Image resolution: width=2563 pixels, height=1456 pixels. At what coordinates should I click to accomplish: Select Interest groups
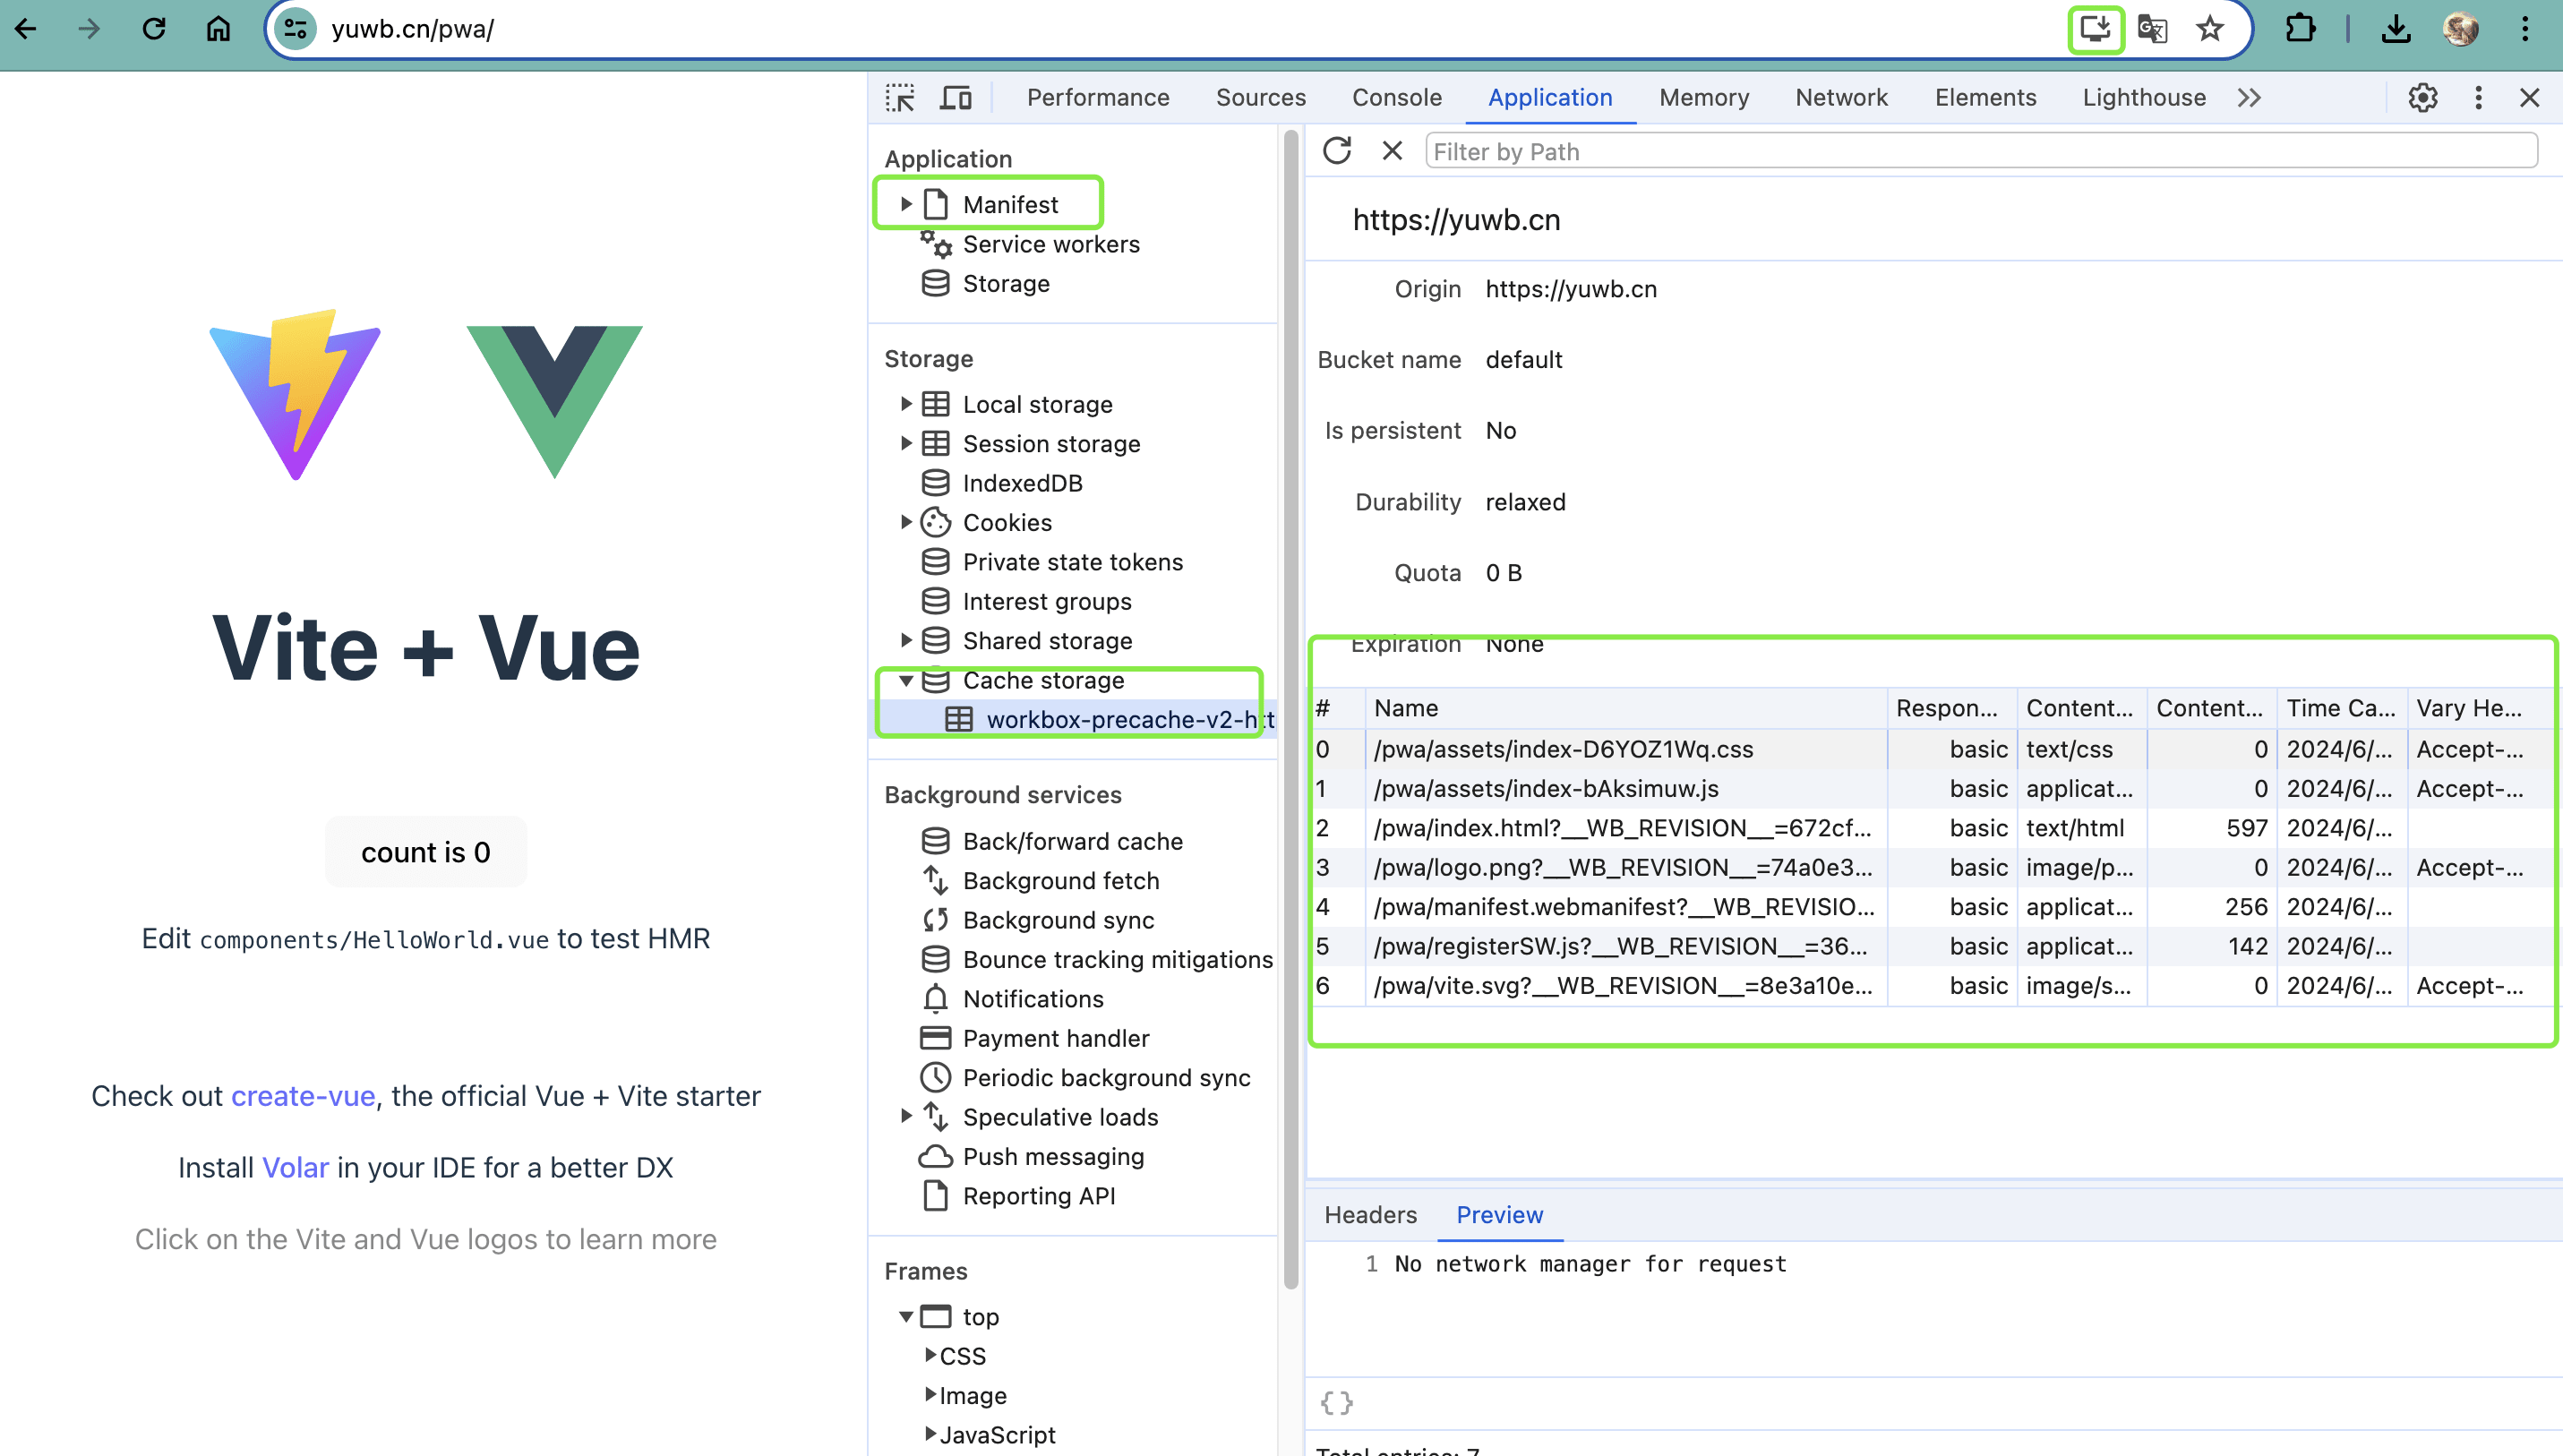point(1046,601)
